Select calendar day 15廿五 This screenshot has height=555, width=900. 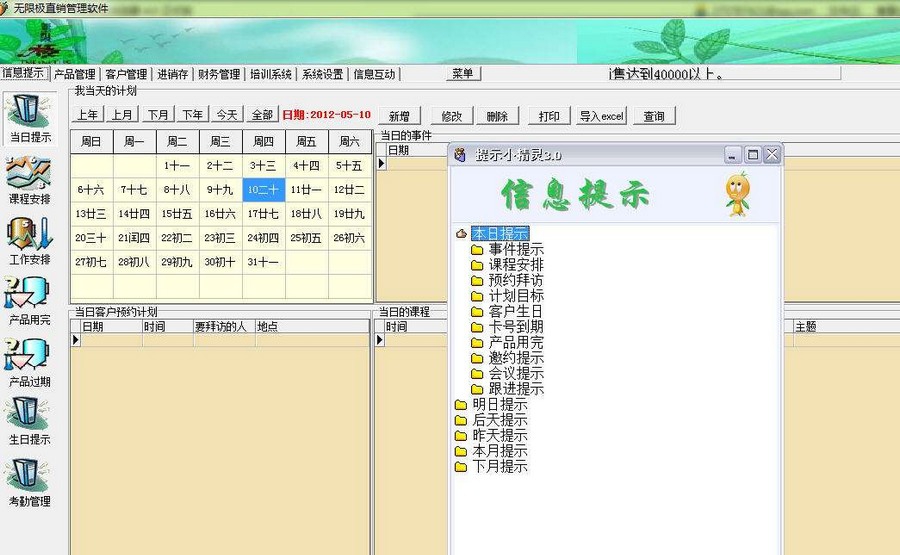(177, 214)
